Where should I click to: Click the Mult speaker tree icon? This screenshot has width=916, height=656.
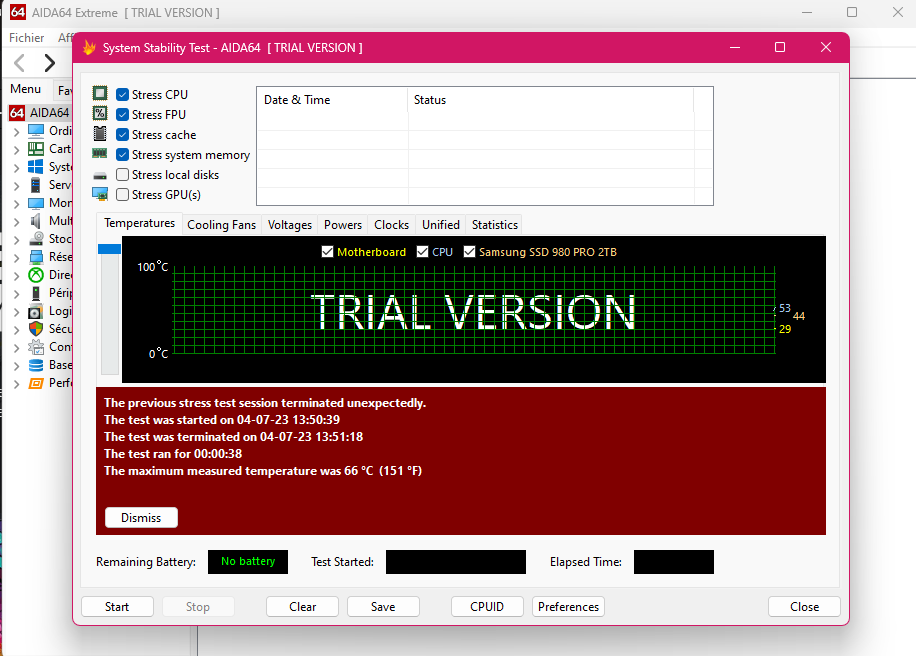coord(36,221)
